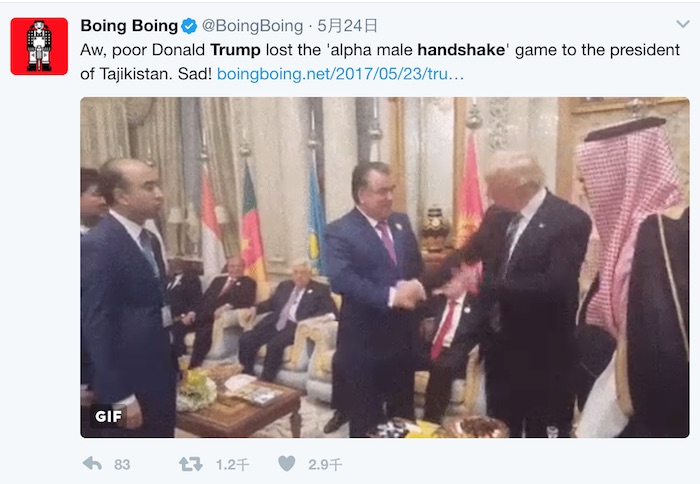Like the tweet with the heart icon
The height and width of the screenshot is (484, 700).
(287, 463)
